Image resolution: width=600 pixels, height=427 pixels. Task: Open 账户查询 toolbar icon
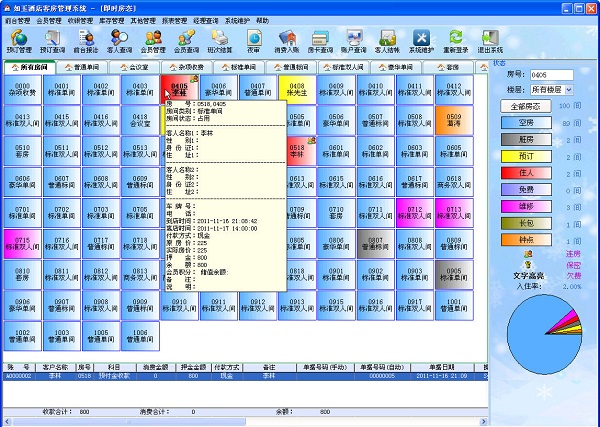(354, 41)
